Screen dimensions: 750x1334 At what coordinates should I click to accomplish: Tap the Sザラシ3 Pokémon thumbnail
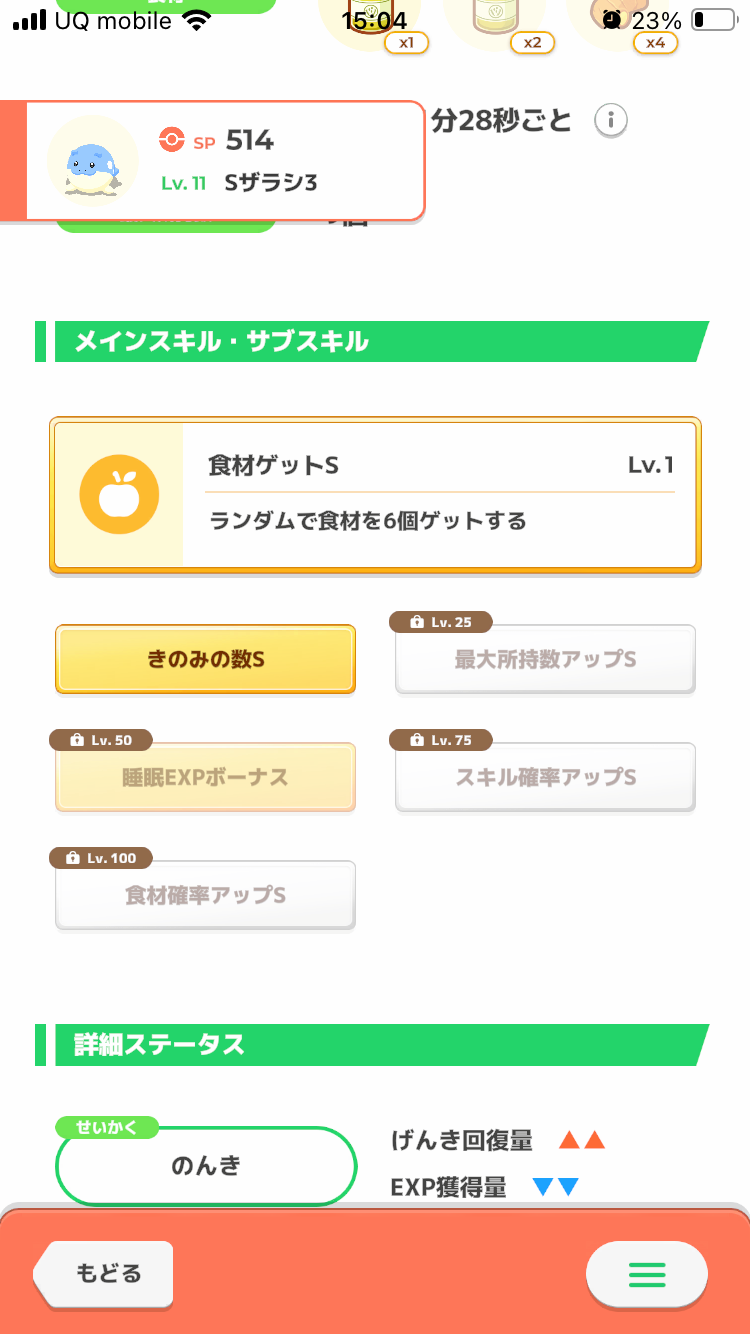[x=93, y=161]
